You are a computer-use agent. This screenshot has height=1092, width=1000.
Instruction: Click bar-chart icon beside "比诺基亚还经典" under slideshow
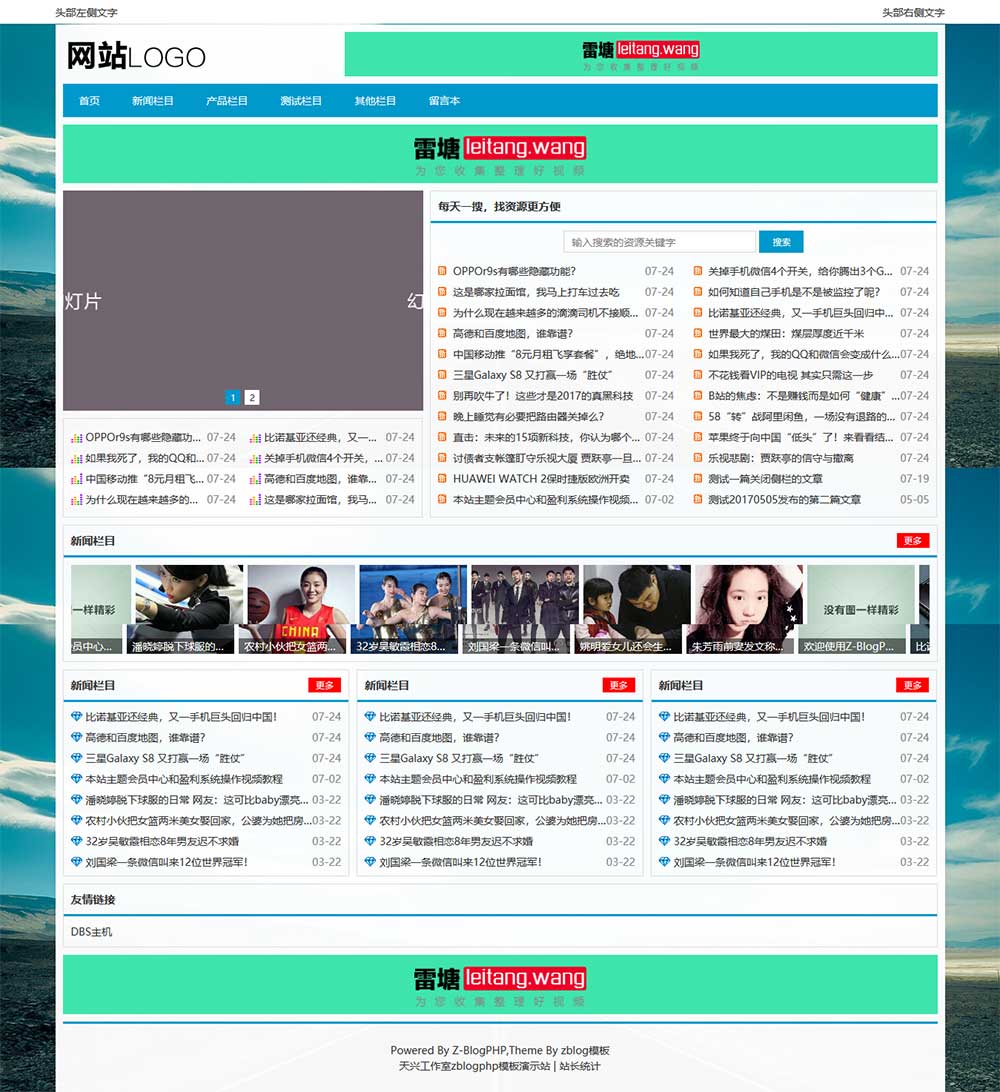pos(255,438)
